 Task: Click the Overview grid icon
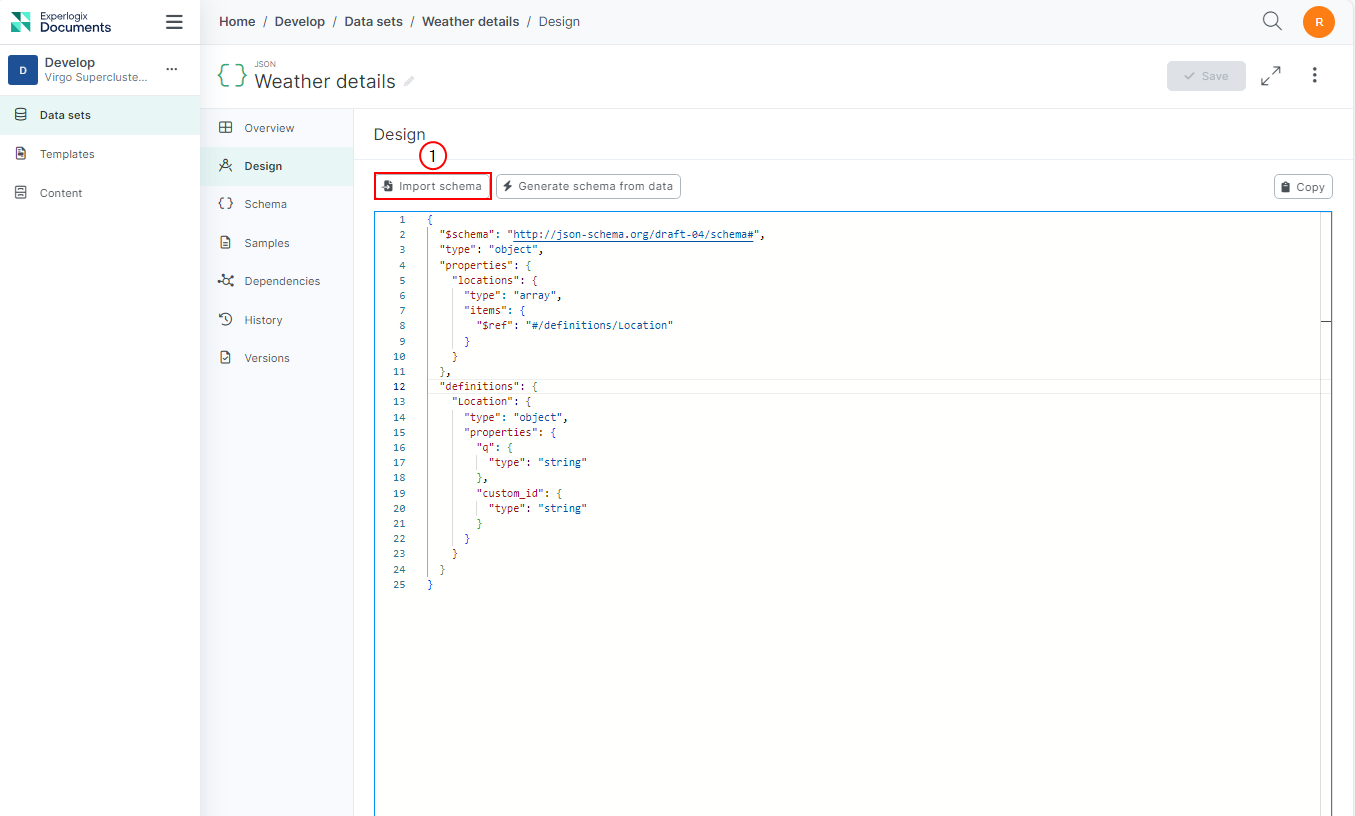226,128
